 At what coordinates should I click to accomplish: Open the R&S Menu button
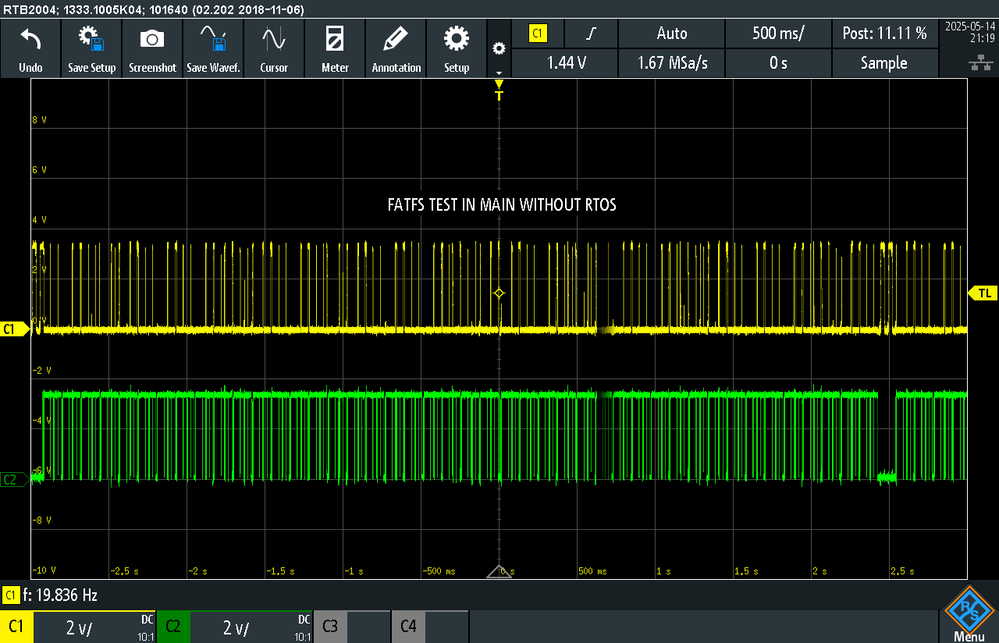pyautogui.click(x=969, y=614)
